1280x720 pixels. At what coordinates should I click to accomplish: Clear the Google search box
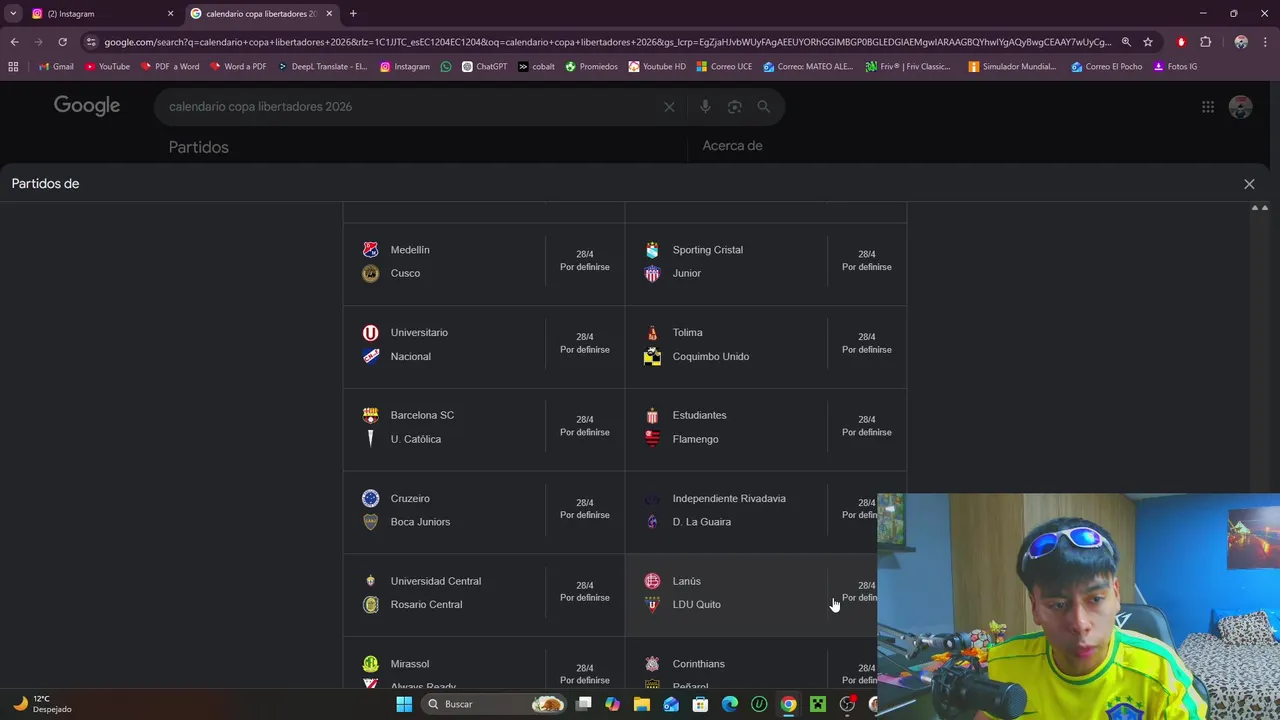coord(669,107)
